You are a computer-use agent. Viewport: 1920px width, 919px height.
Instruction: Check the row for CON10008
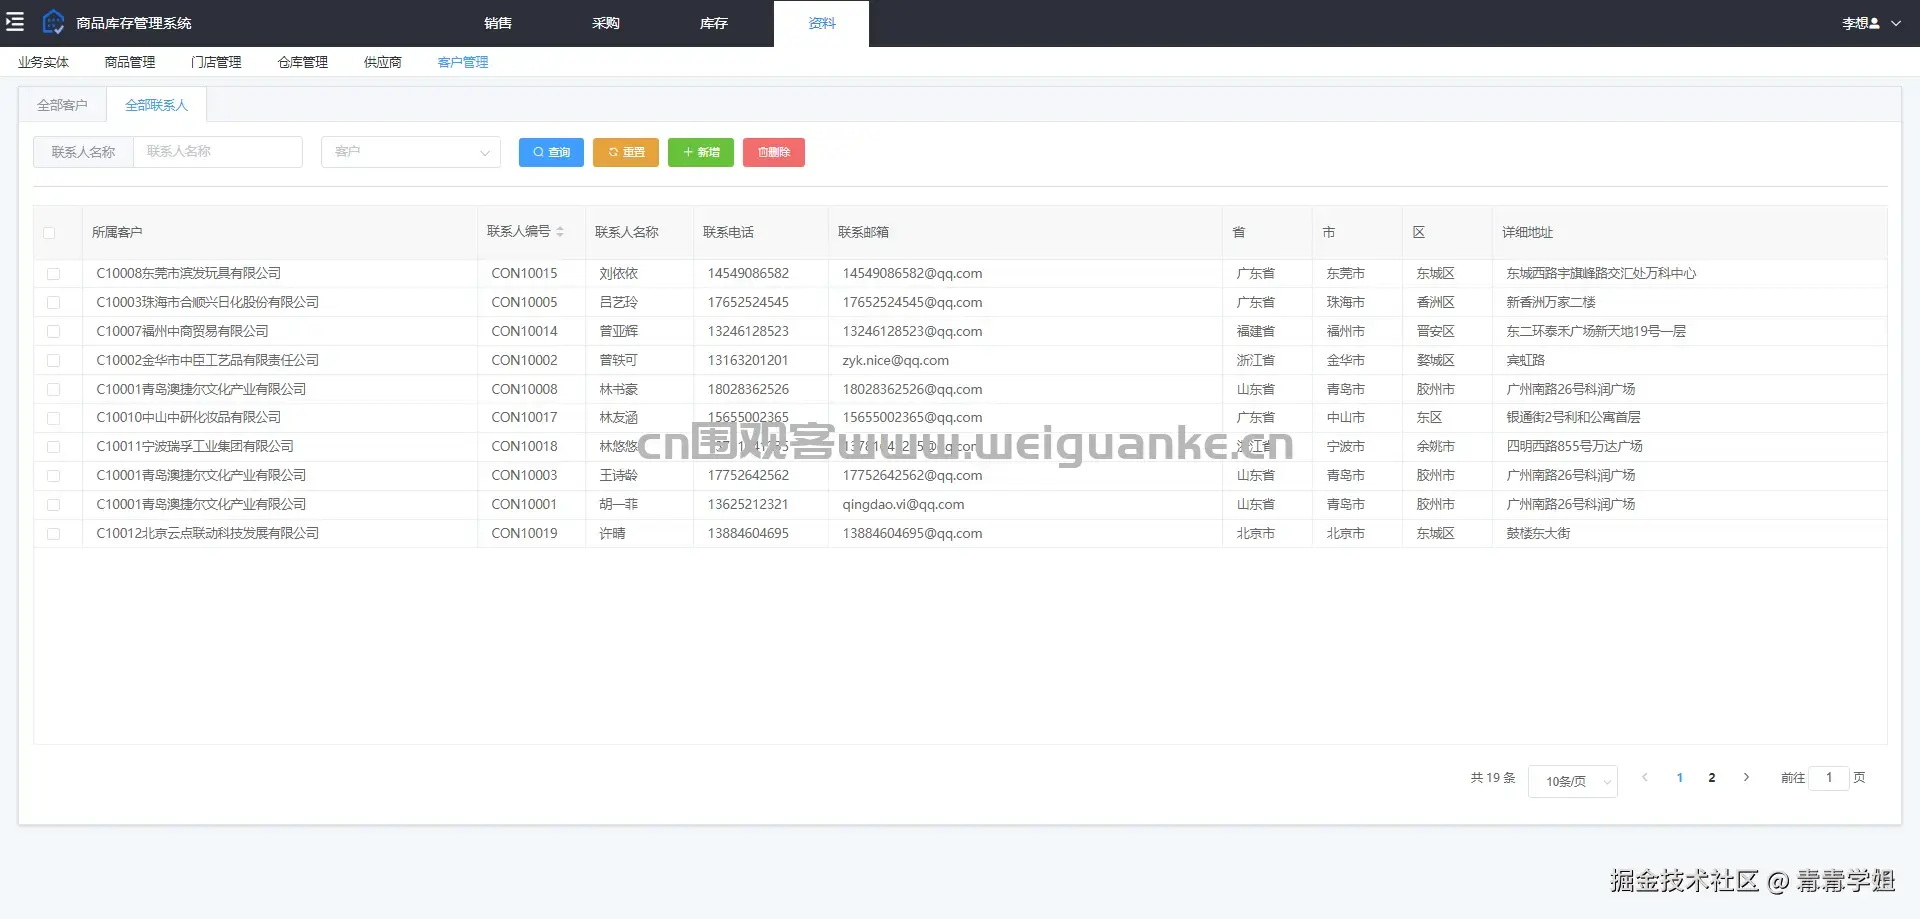tap(54, 390)
